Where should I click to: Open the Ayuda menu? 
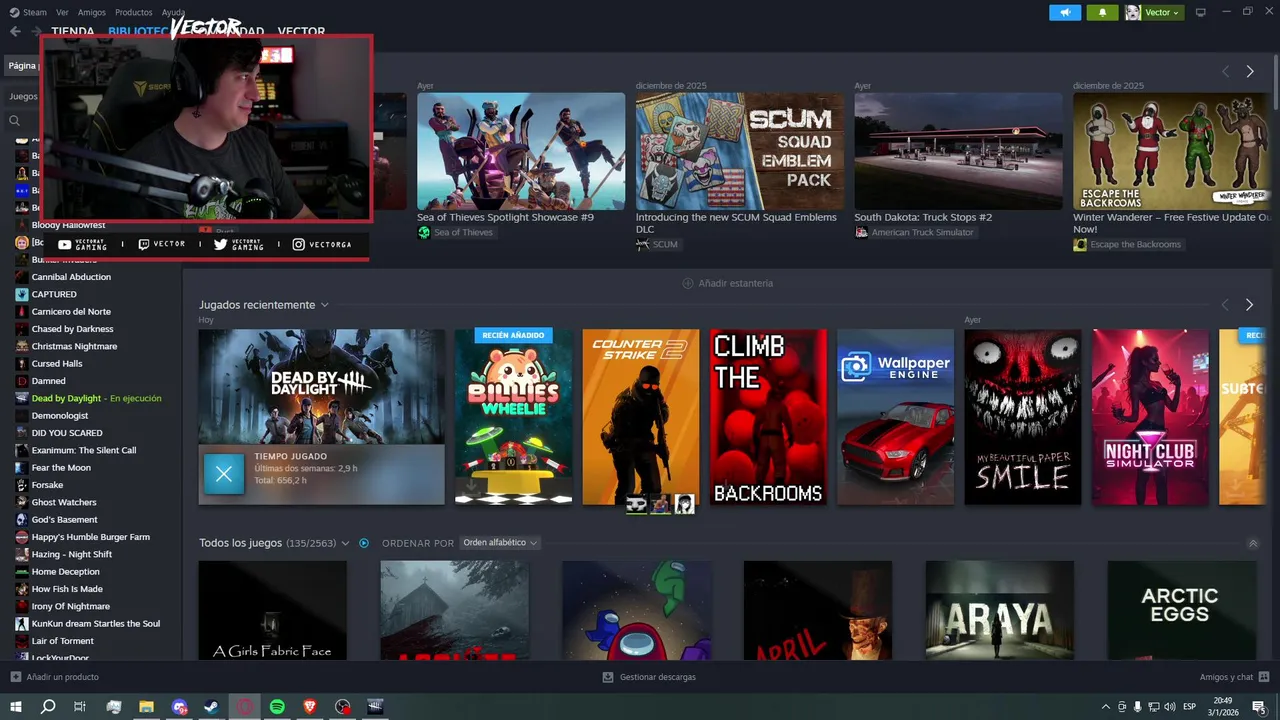tap(173, 12)
